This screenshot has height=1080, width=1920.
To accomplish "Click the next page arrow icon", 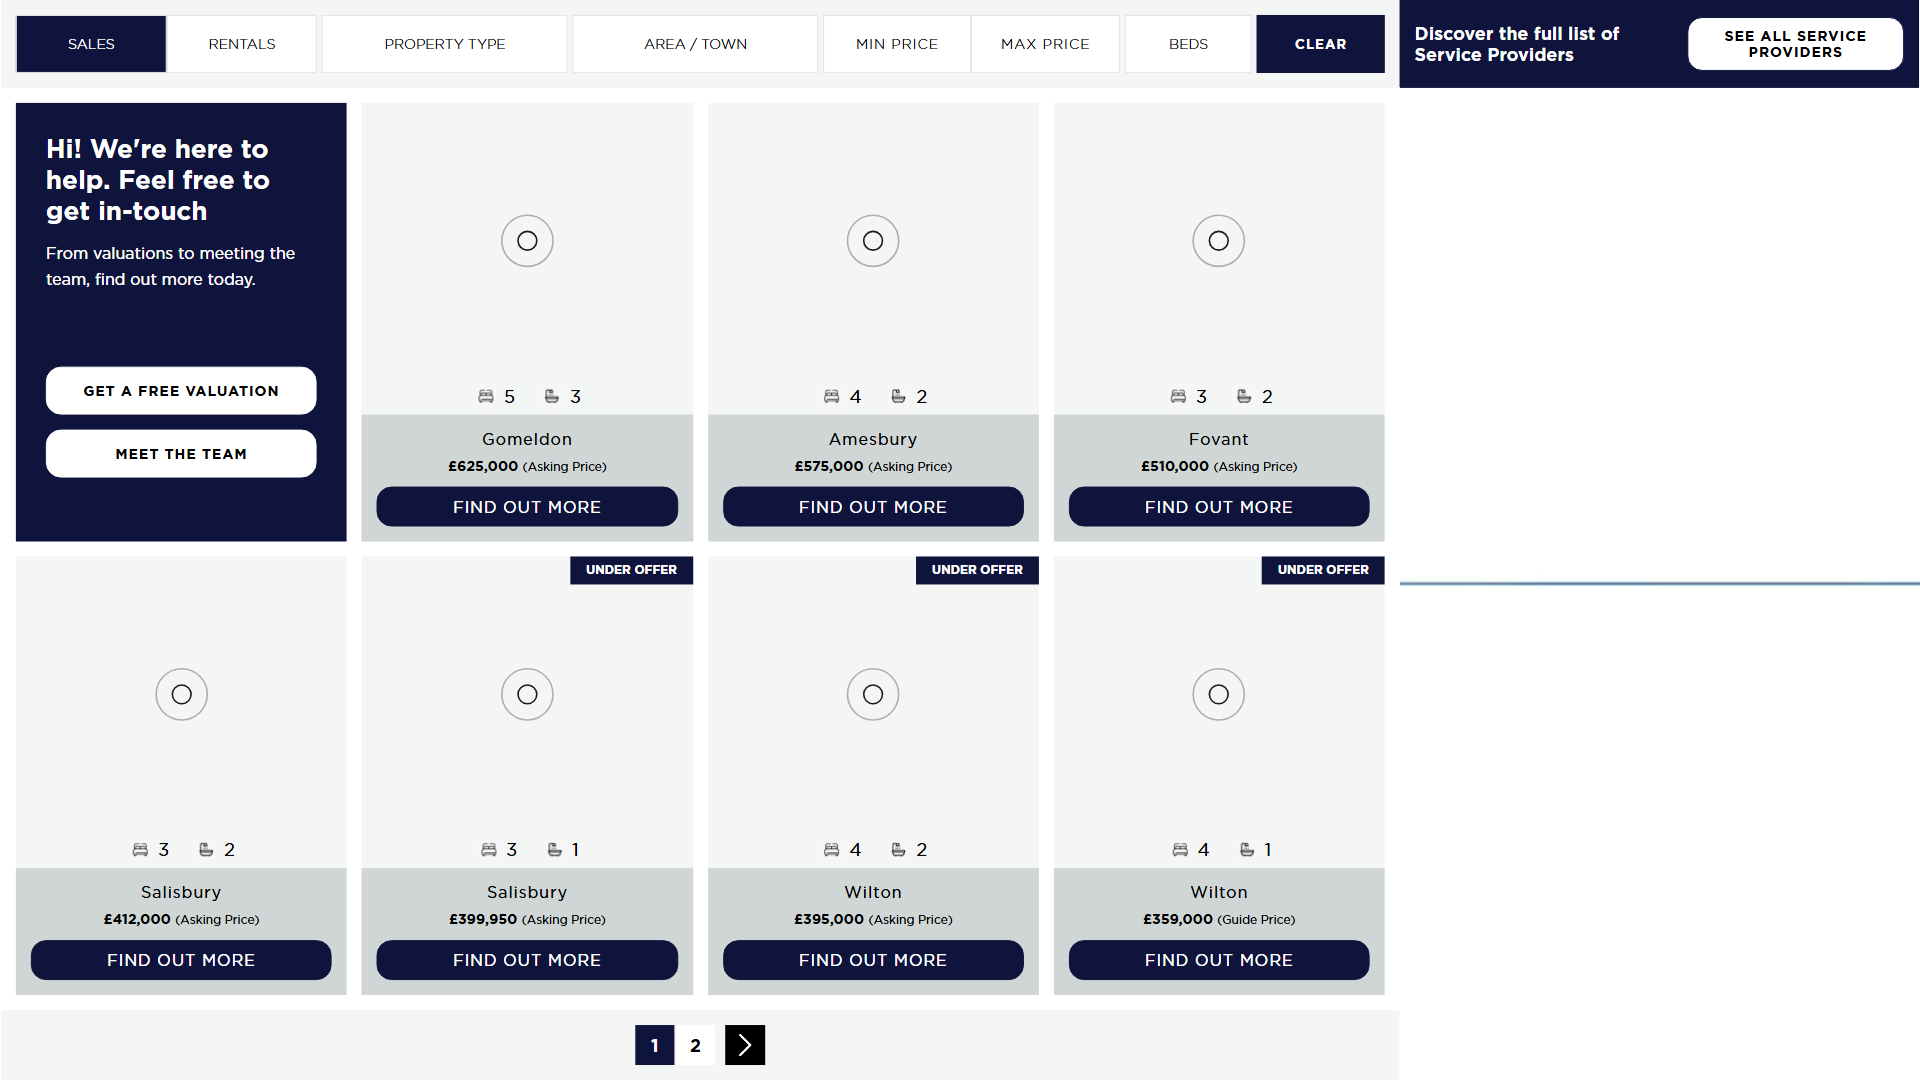I will tap(745, 1045).
